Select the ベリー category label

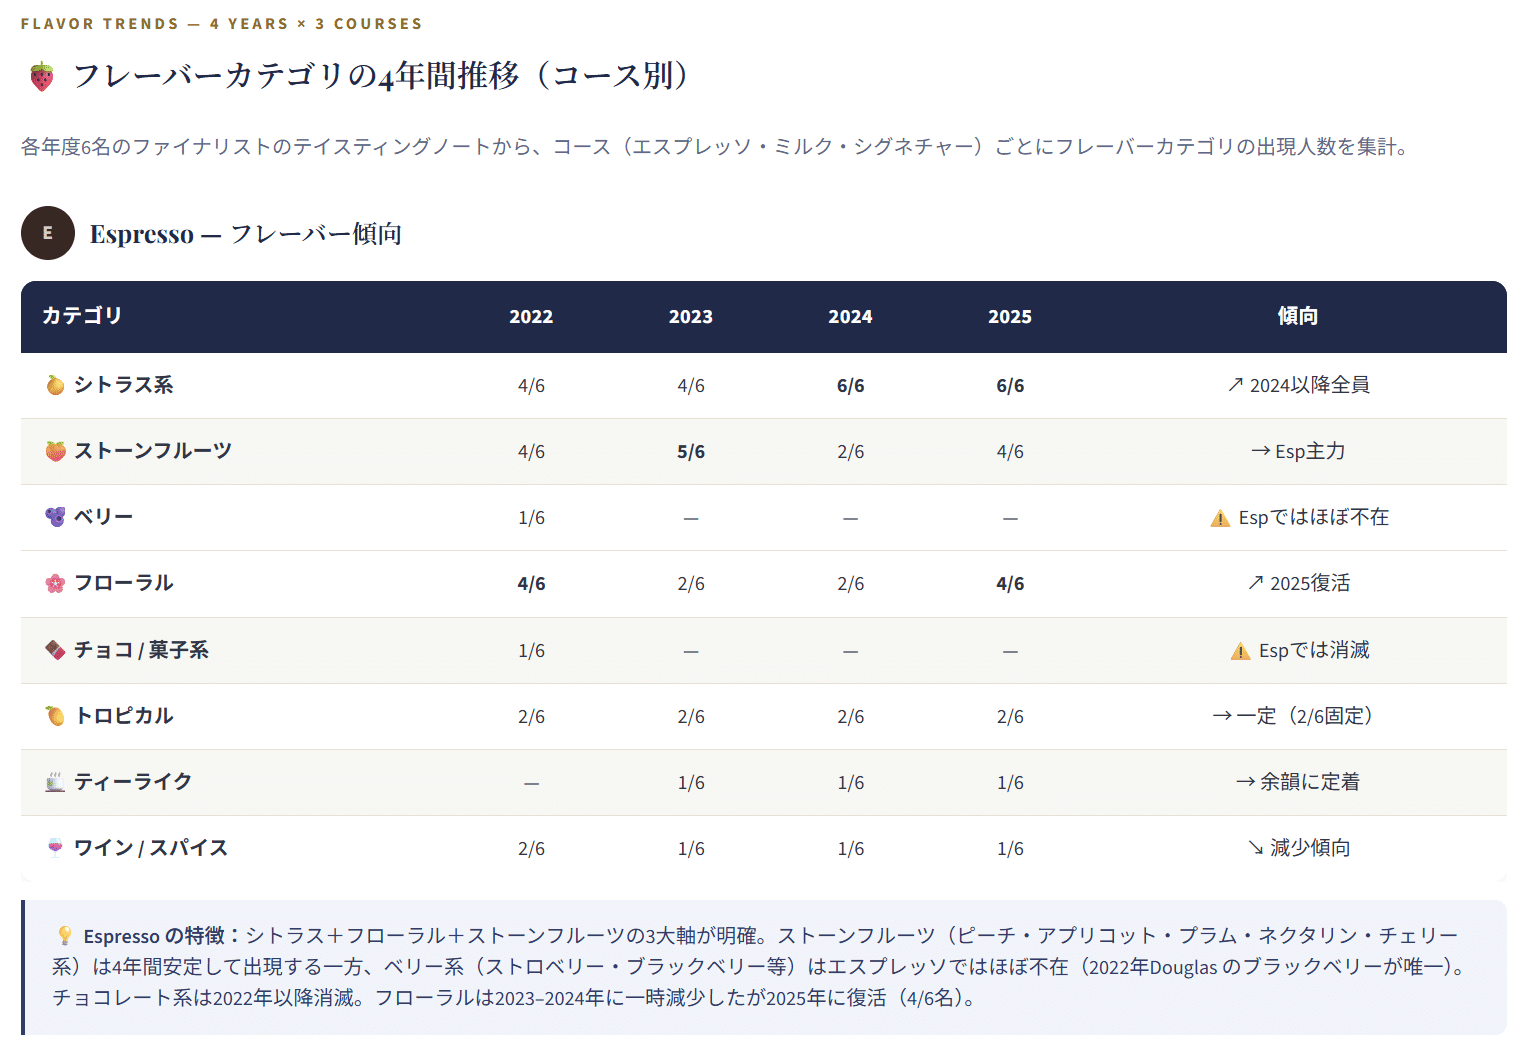tap(103, 517)
